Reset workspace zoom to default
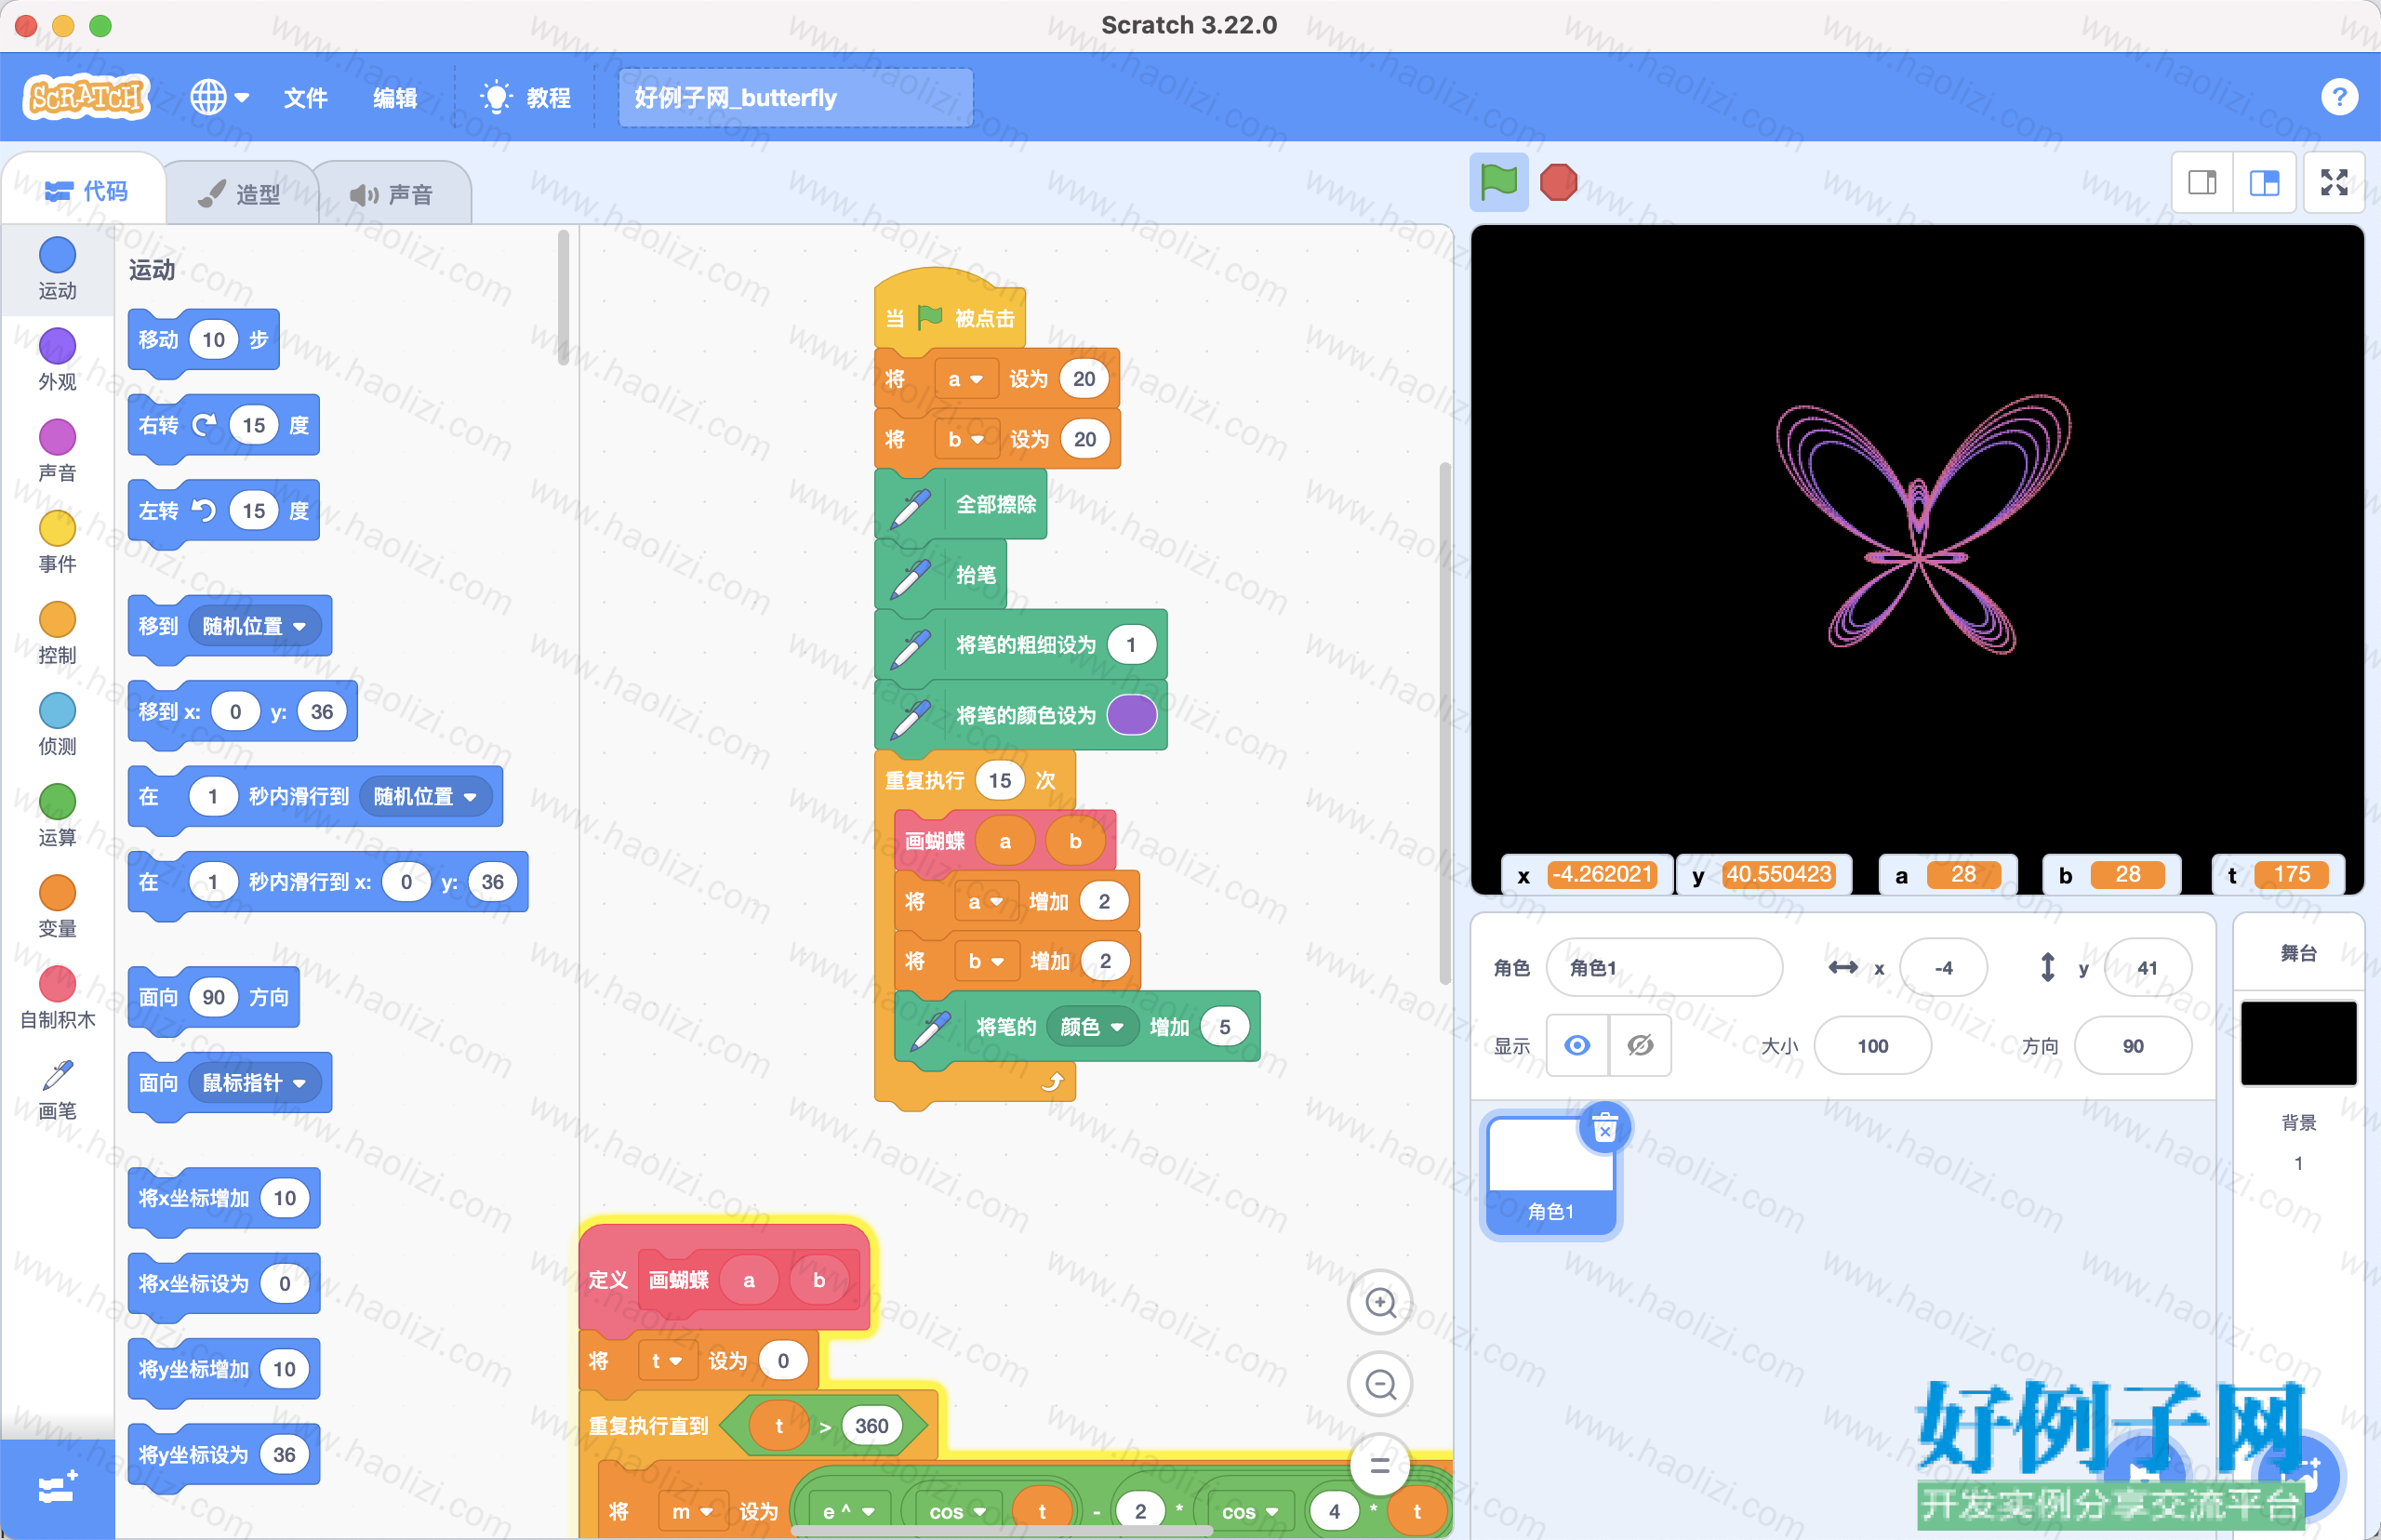 coord(1380,1466)
